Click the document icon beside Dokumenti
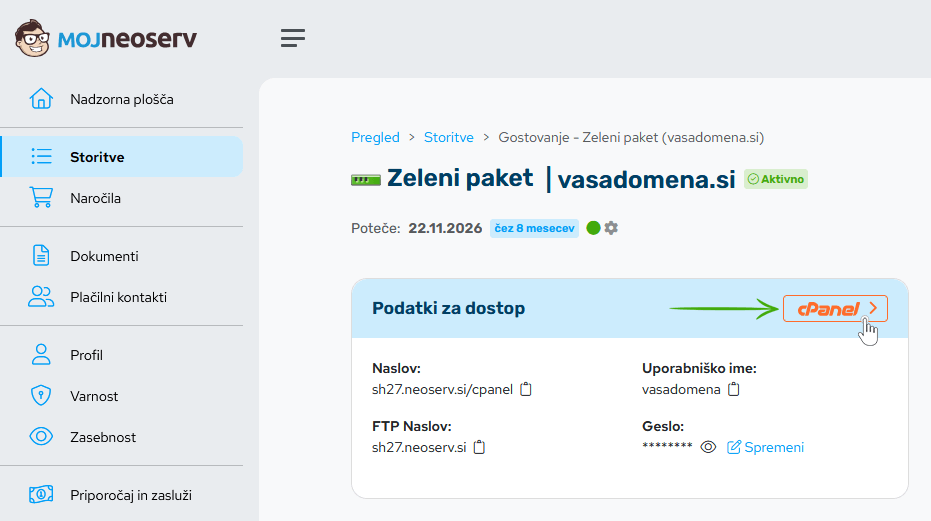The height and width of the screenshot is (521, 931). 41,255
